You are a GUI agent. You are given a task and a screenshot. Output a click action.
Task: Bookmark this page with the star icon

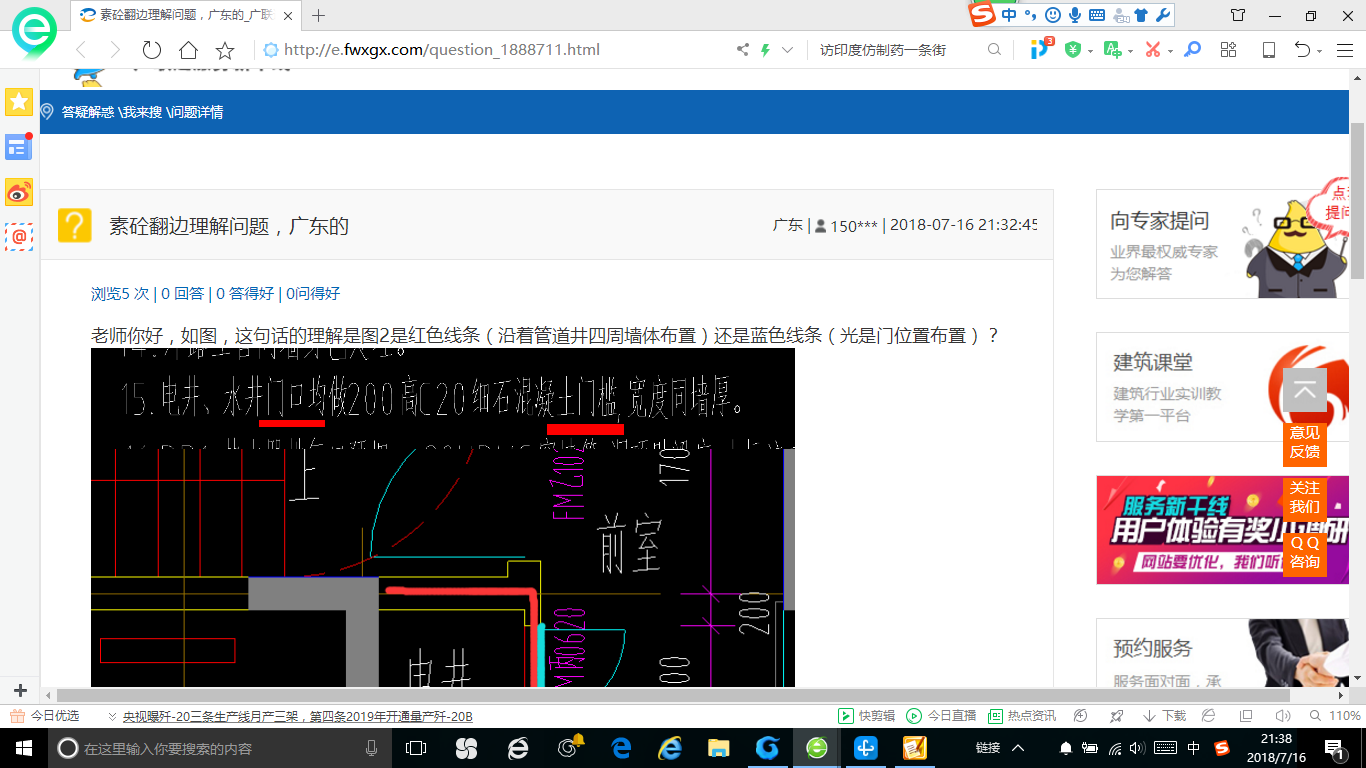pyautogui.click(x=225, y=50)
